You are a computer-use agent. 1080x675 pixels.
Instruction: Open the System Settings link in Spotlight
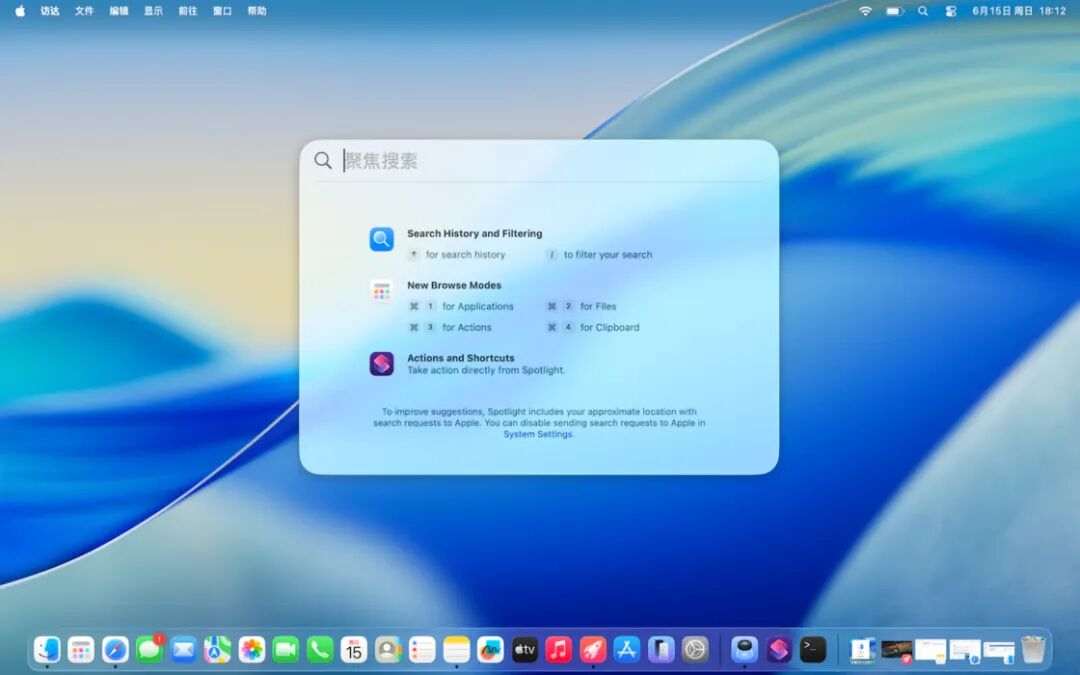[538, 435]
